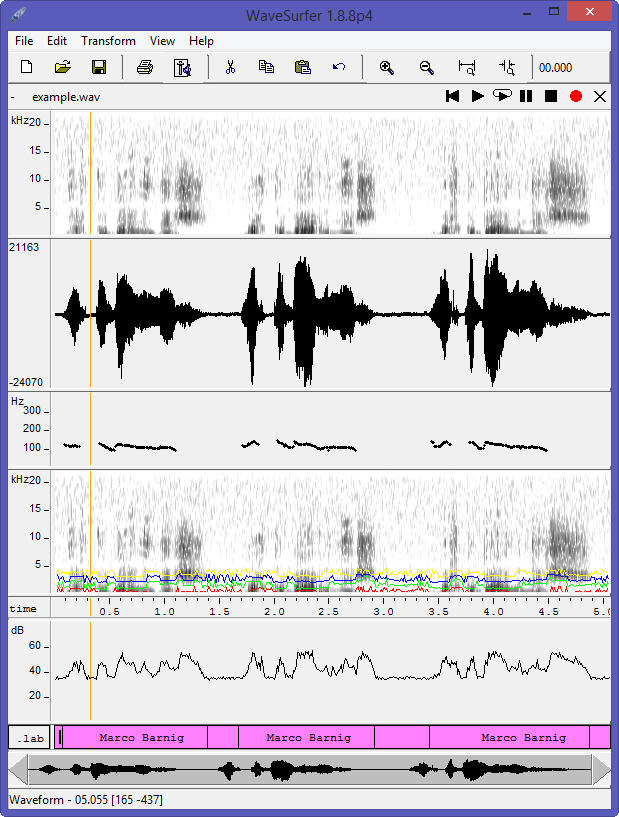Play example.wav

click(477, 96)
